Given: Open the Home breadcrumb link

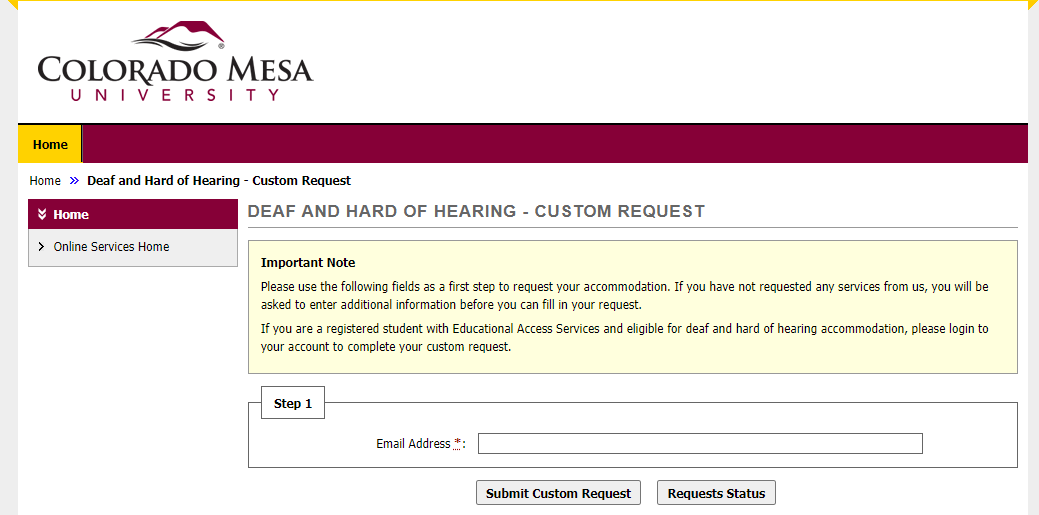Looking at the screenshot, I should click(45, 181).
